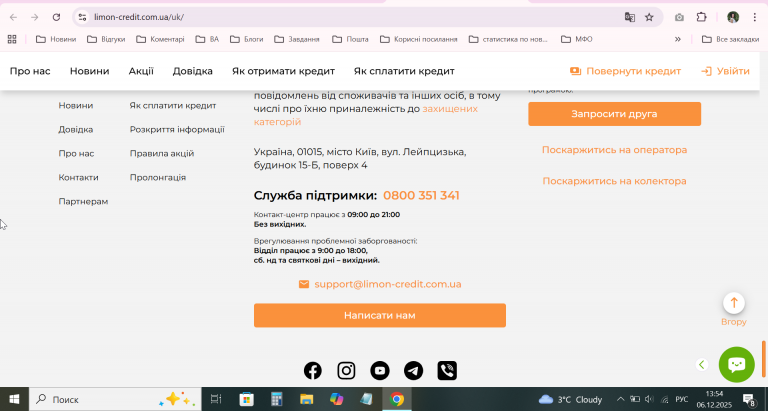This screenshot has height=411, width=768.
Task: Open the green chat widget
Action: (736, 364)
